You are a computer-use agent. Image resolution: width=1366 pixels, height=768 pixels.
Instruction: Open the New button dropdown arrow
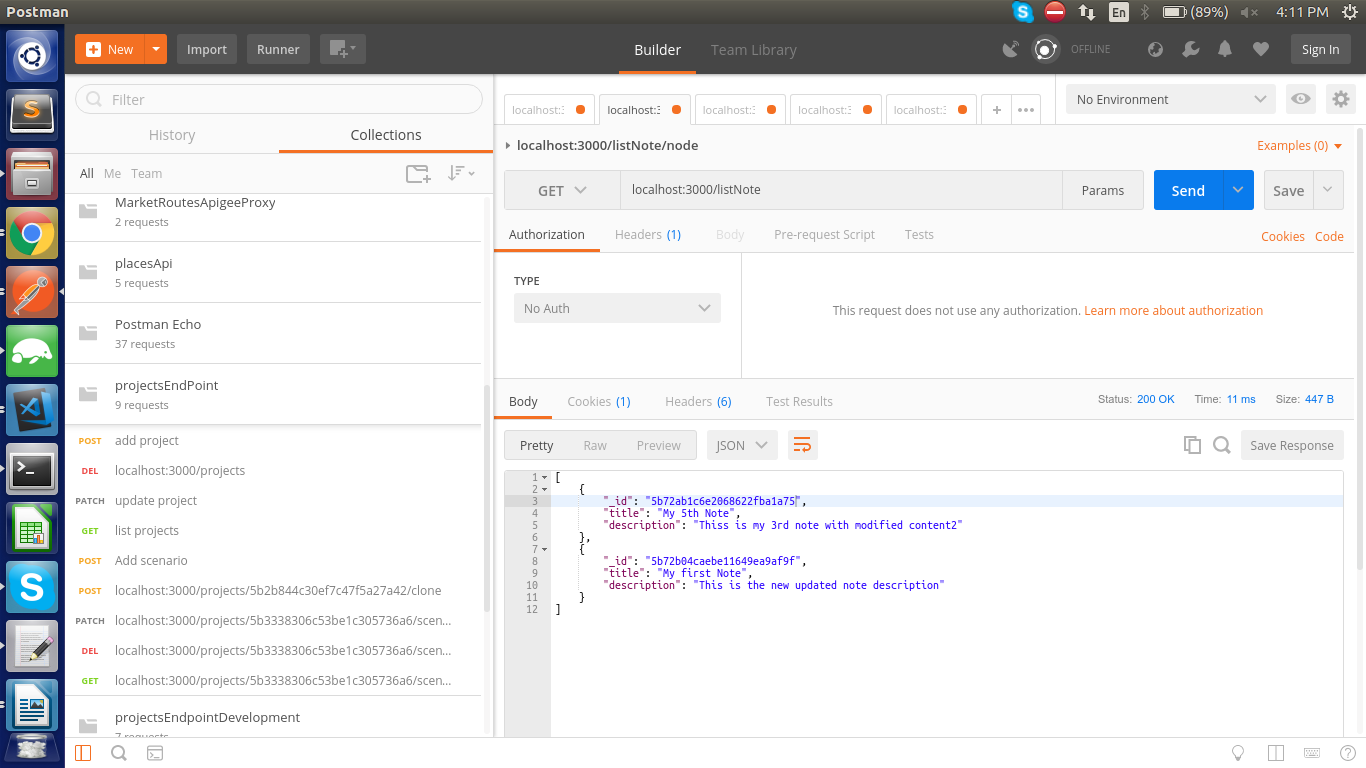click(x=156, y=49)
